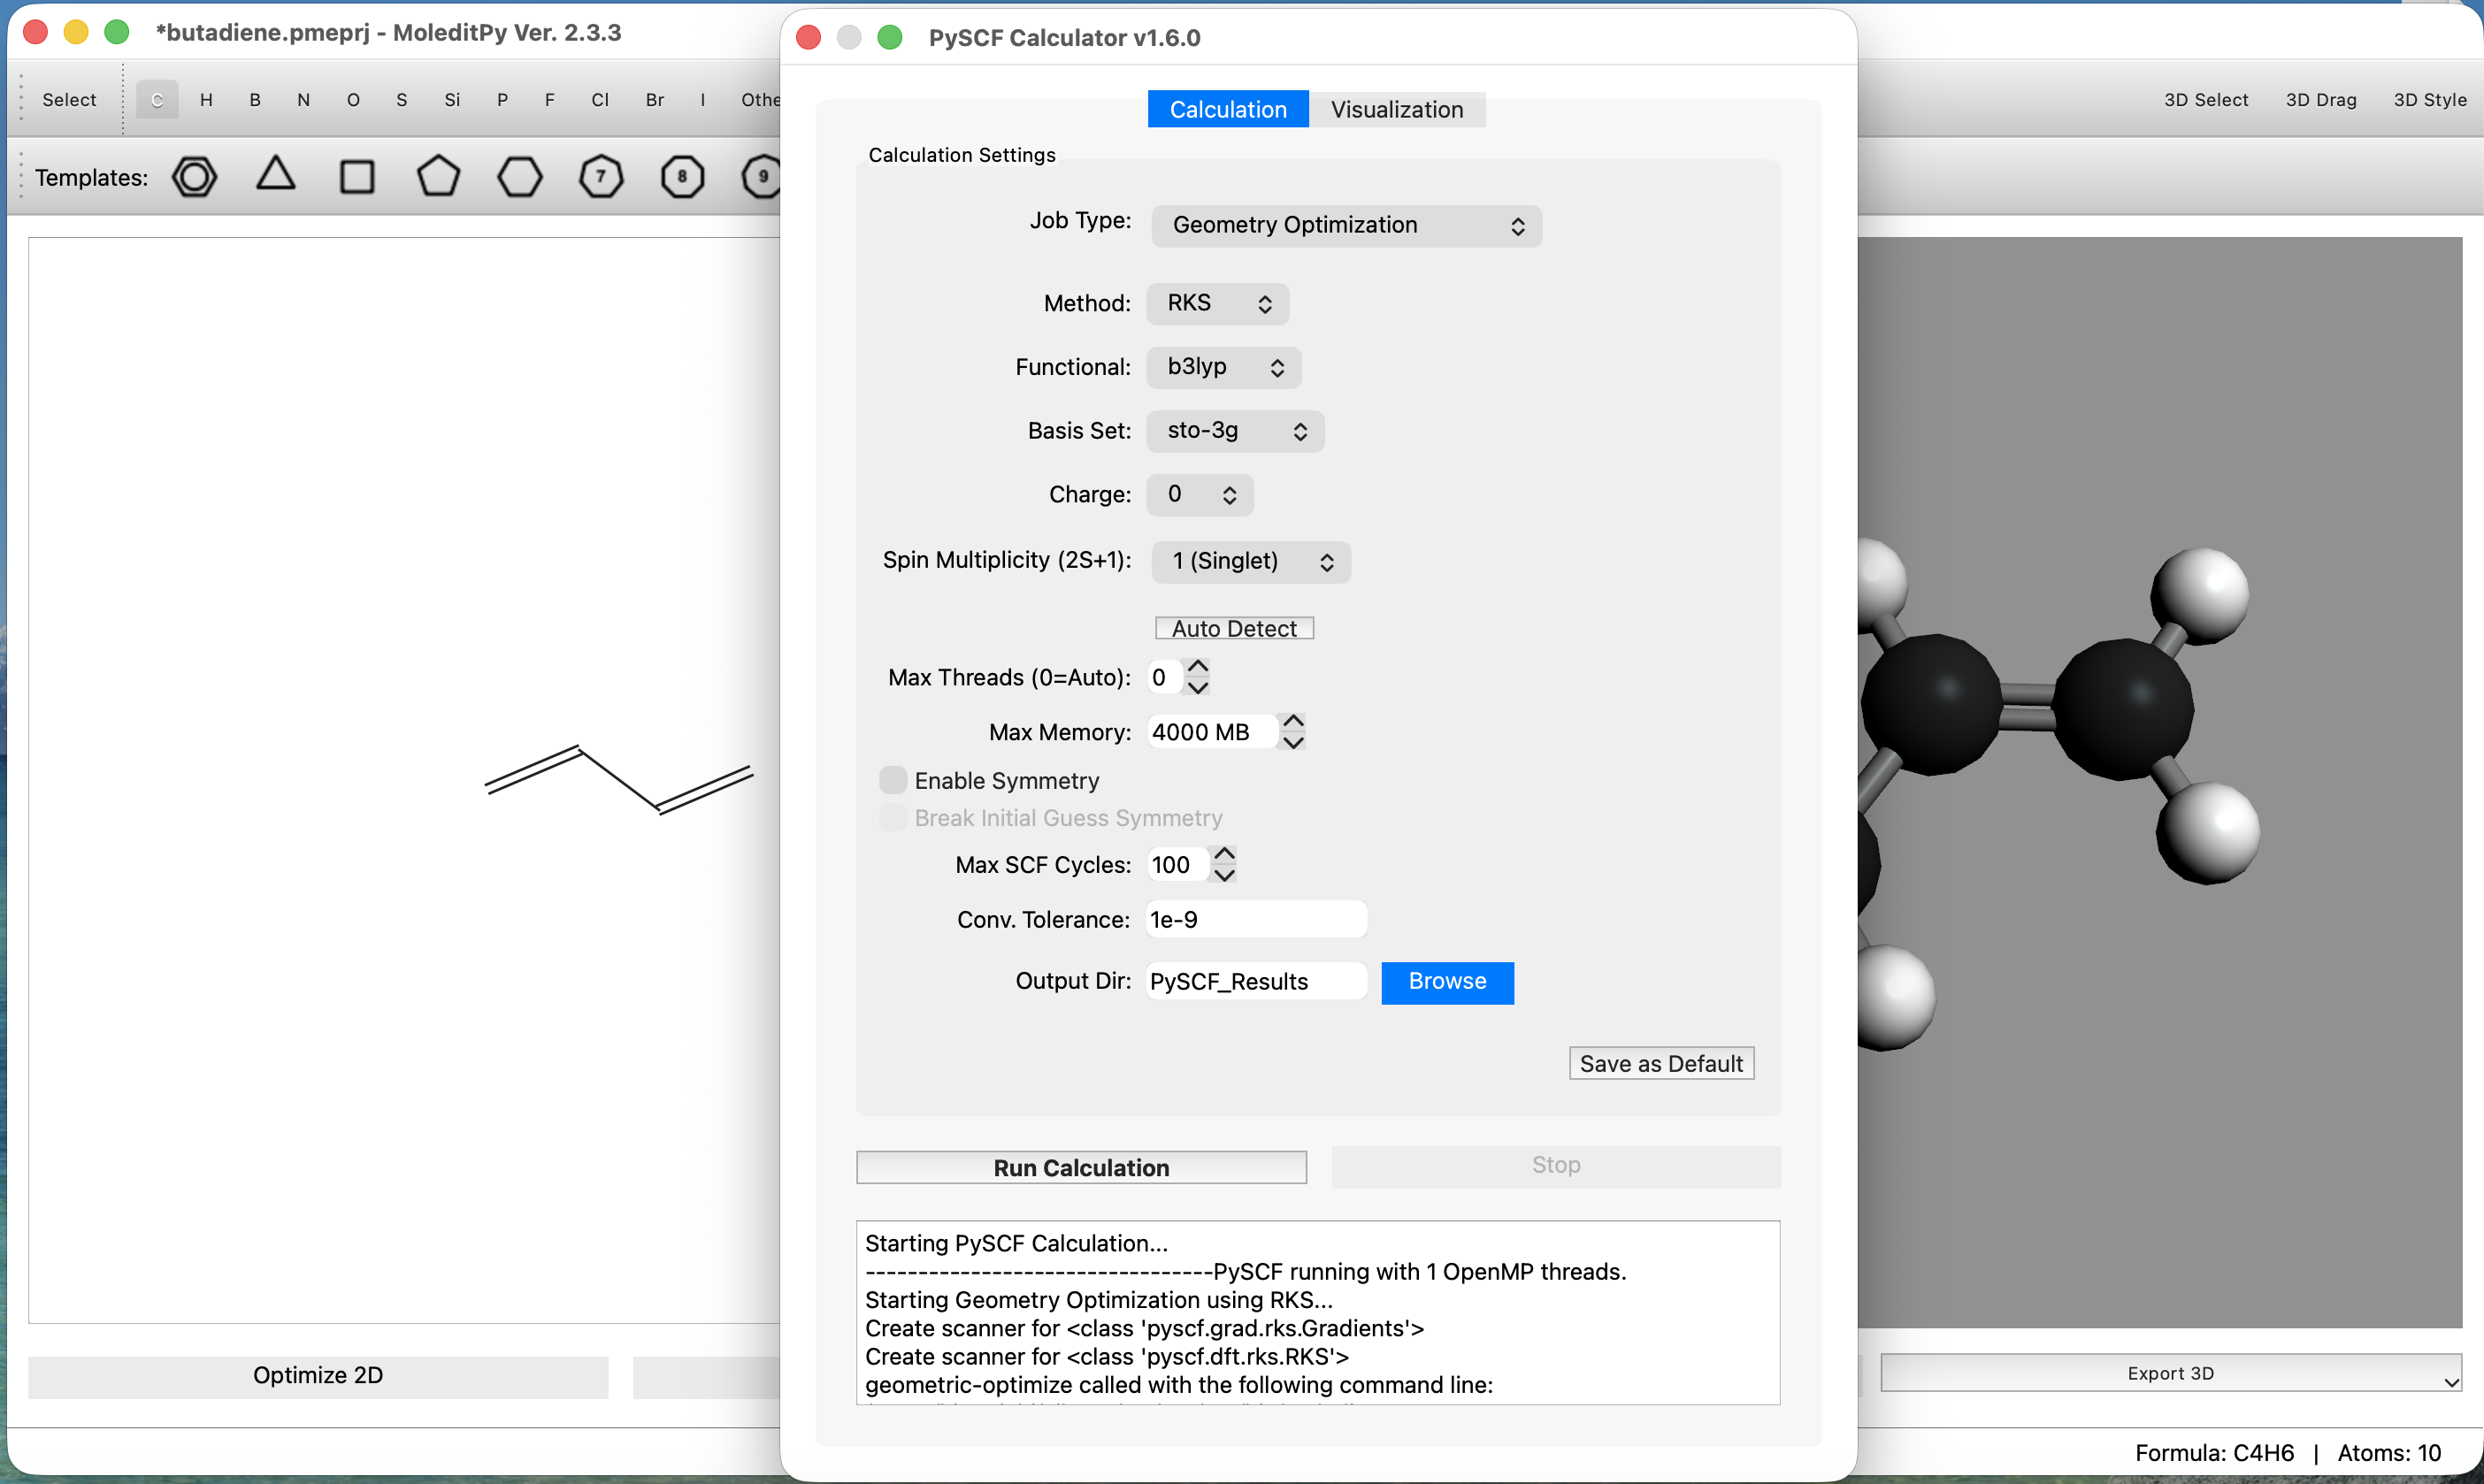The image size is (2484, 1484).
Task: Select the 8-membered ring template
Action: pyautogui.click(x=682, y=176)
